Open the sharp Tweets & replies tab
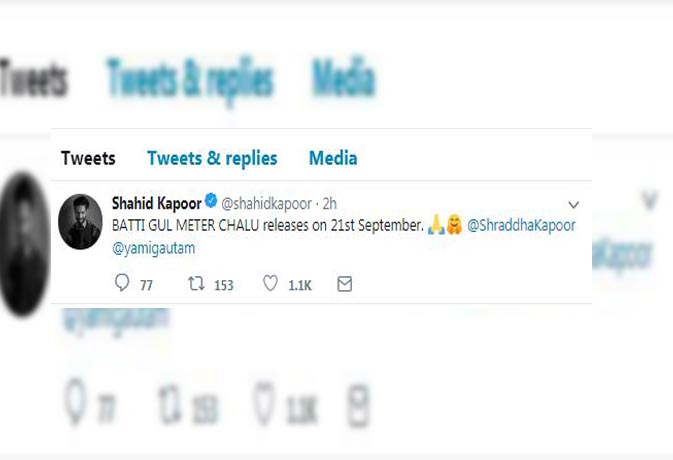 212,158
